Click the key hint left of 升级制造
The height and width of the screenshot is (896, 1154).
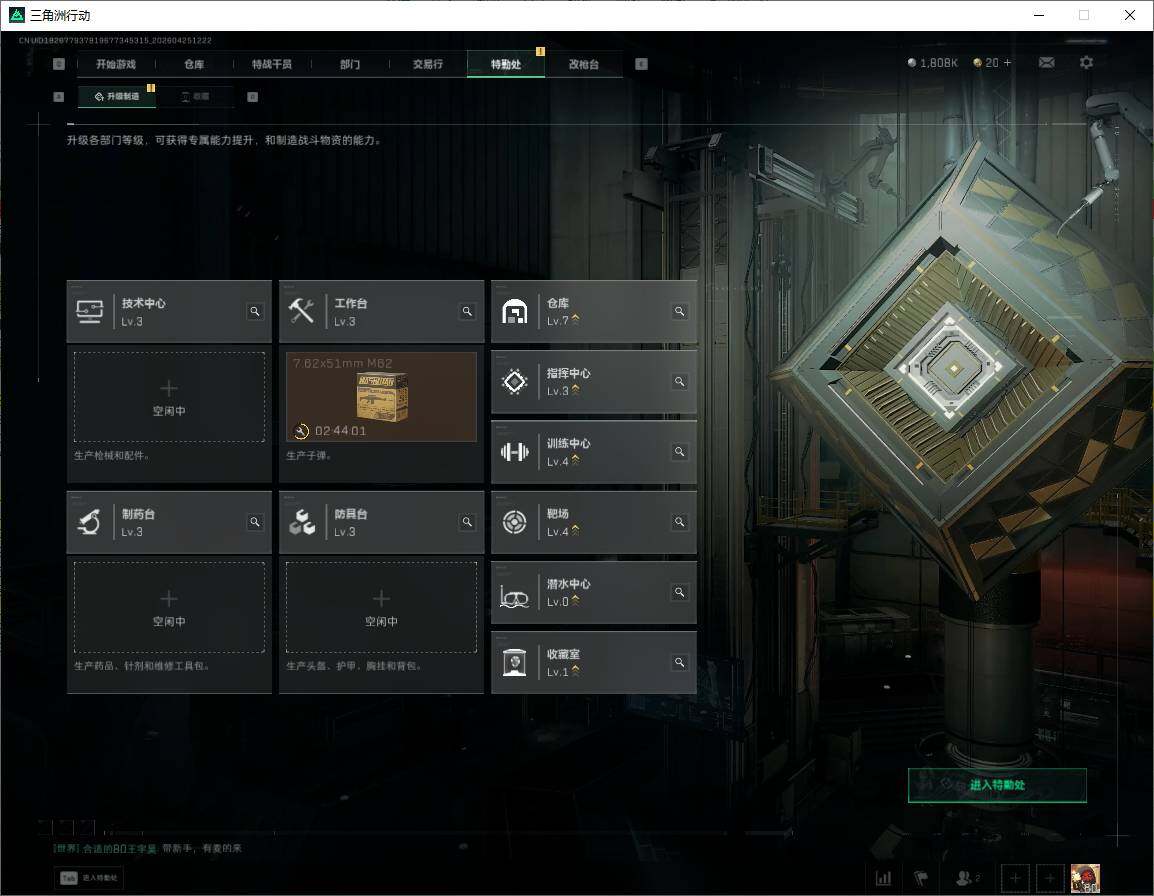pyautogui.click(x=59, y=96)
